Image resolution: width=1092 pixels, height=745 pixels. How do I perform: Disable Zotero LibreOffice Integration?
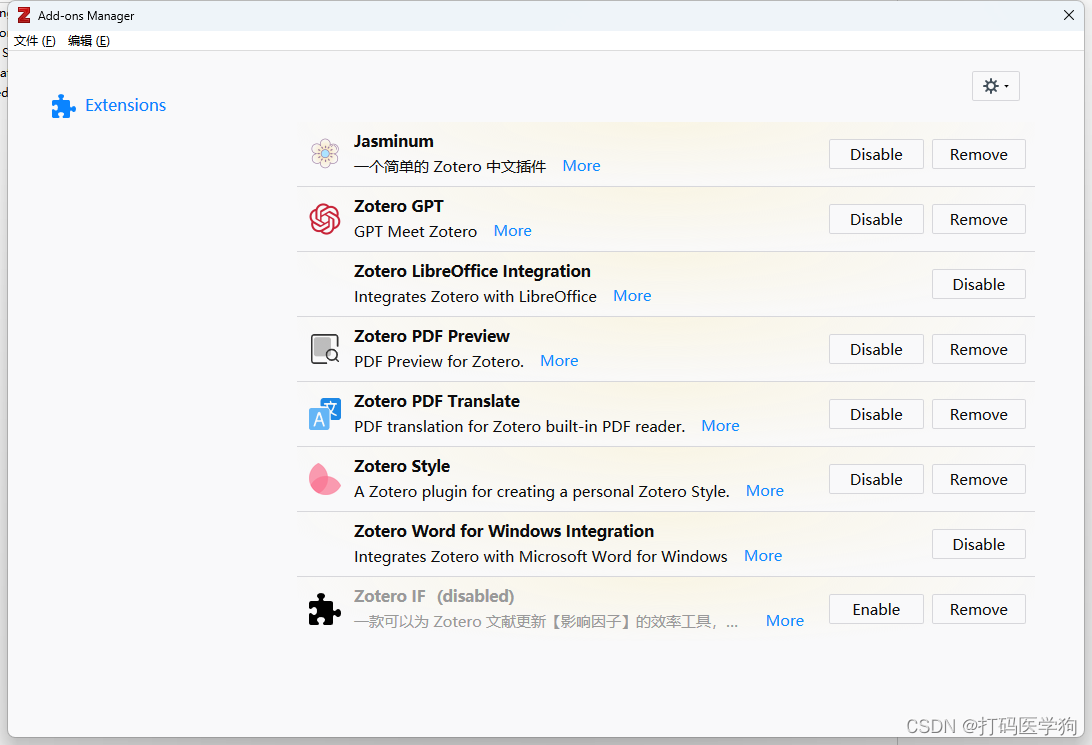978,284
